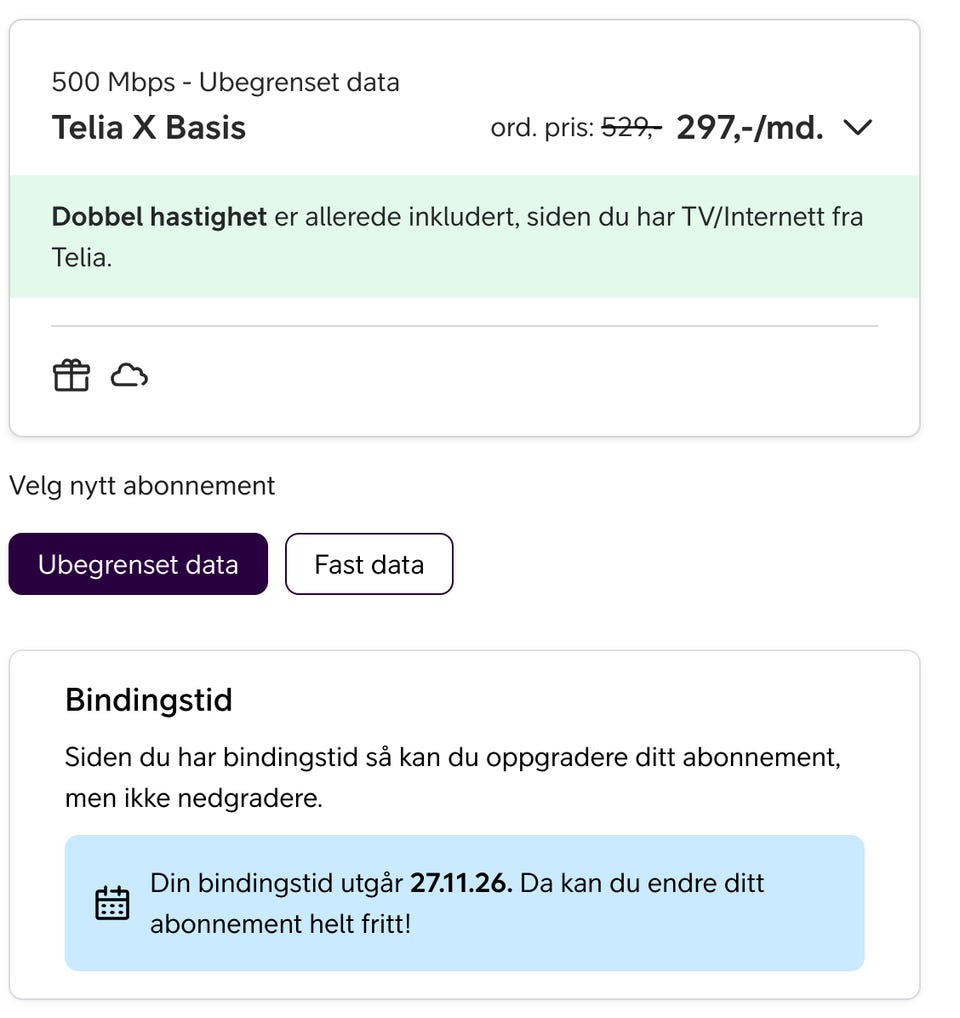
Task: Select the Ubegrenset data plan filter
Action: [x=137, y=564]
